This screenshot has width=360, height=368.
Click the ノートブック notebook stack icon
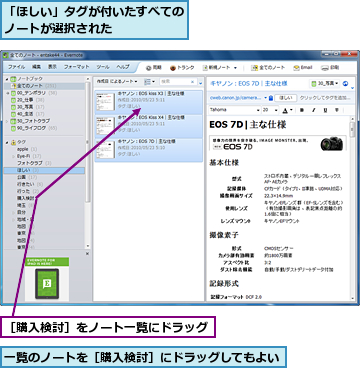(x=13, y=79)
